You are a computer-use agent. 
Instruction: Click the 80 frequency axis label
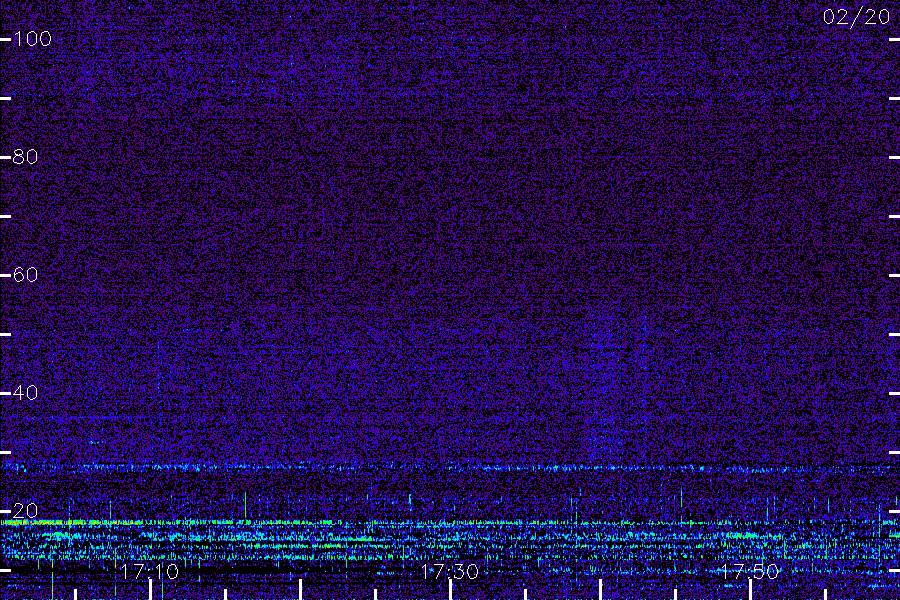[x=25, y=157]
